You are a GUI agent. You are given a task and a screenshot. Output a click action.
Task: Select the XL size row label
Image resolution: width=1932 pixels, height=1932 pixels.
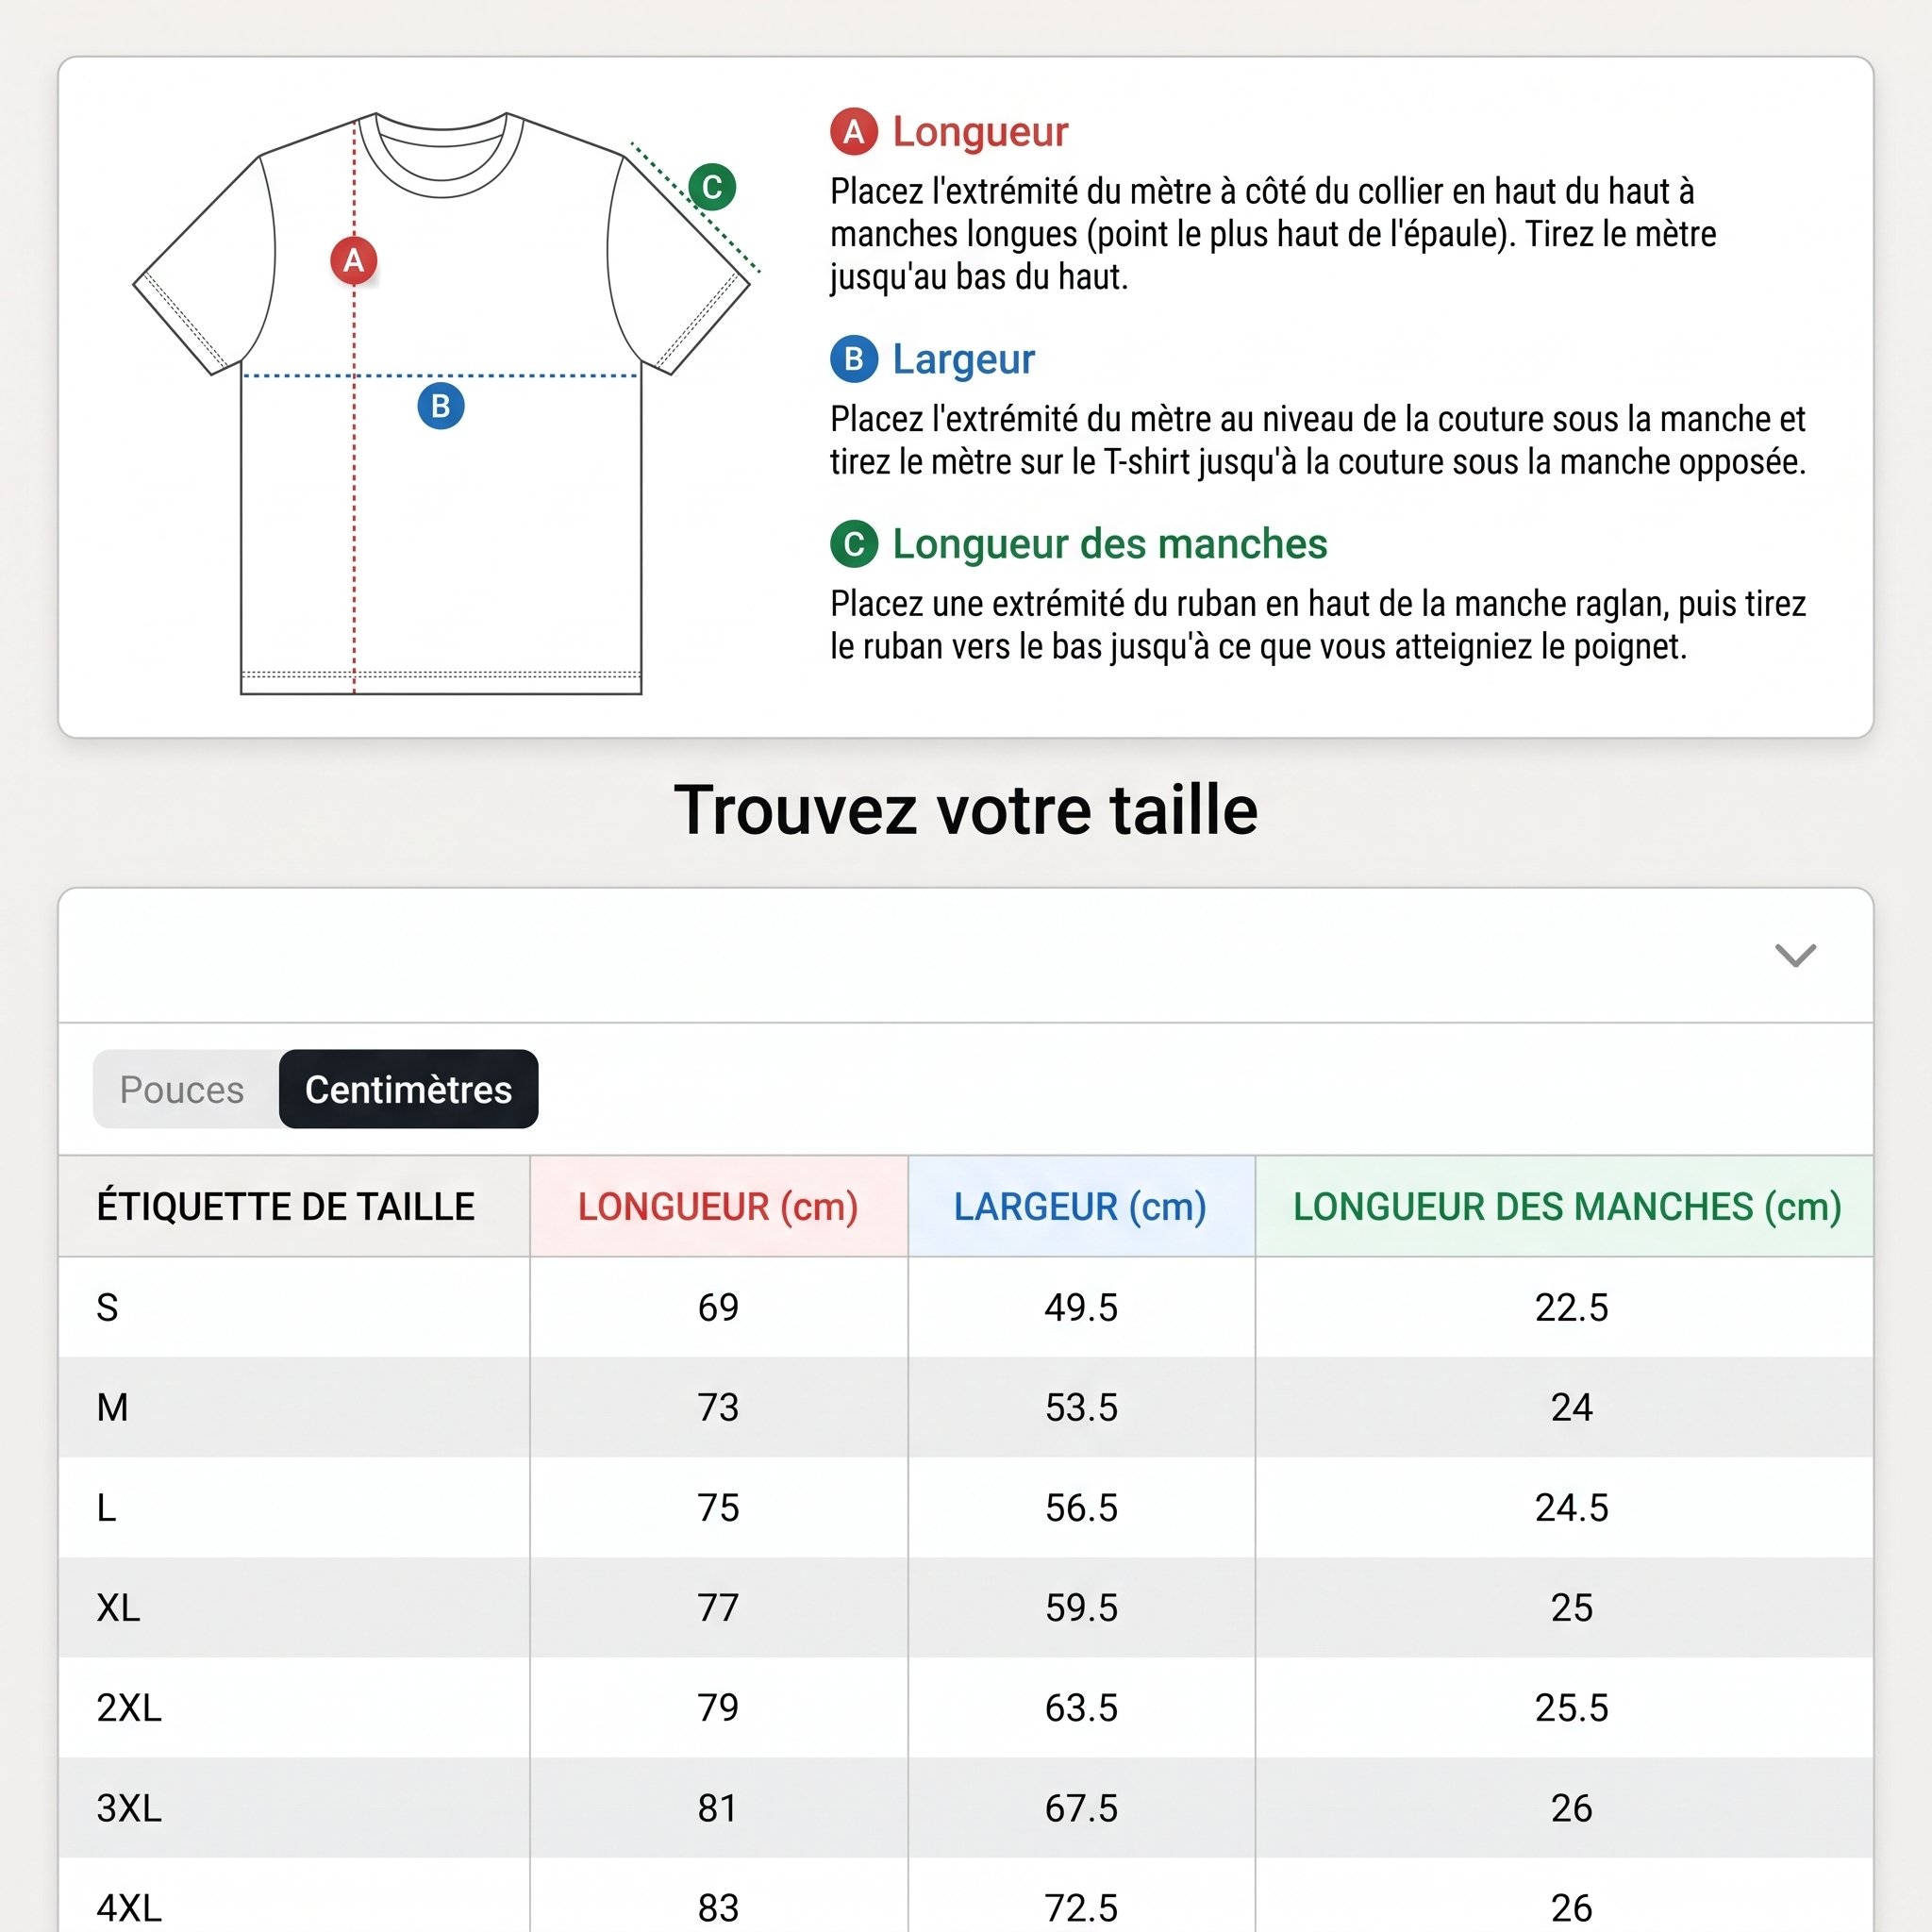click(118, 1607)
